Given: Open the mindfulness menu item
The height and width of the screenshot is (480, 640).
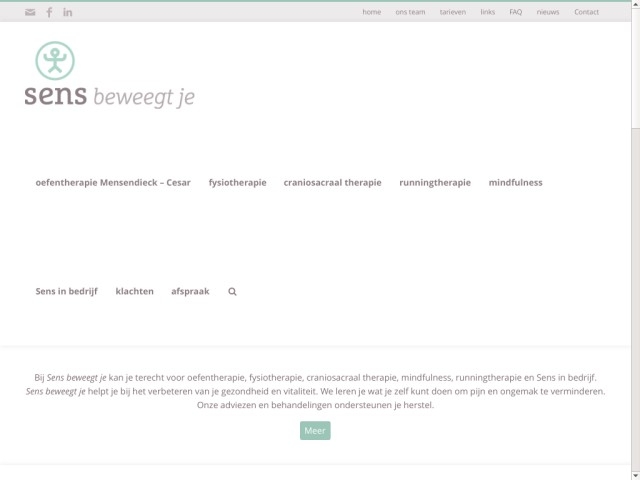Looking at the screenshot, I should point(515,183).
